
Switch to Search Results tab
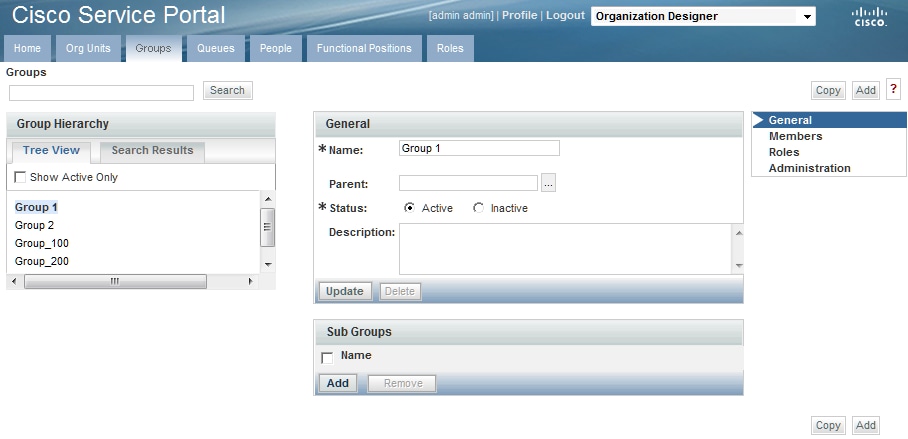152,151
